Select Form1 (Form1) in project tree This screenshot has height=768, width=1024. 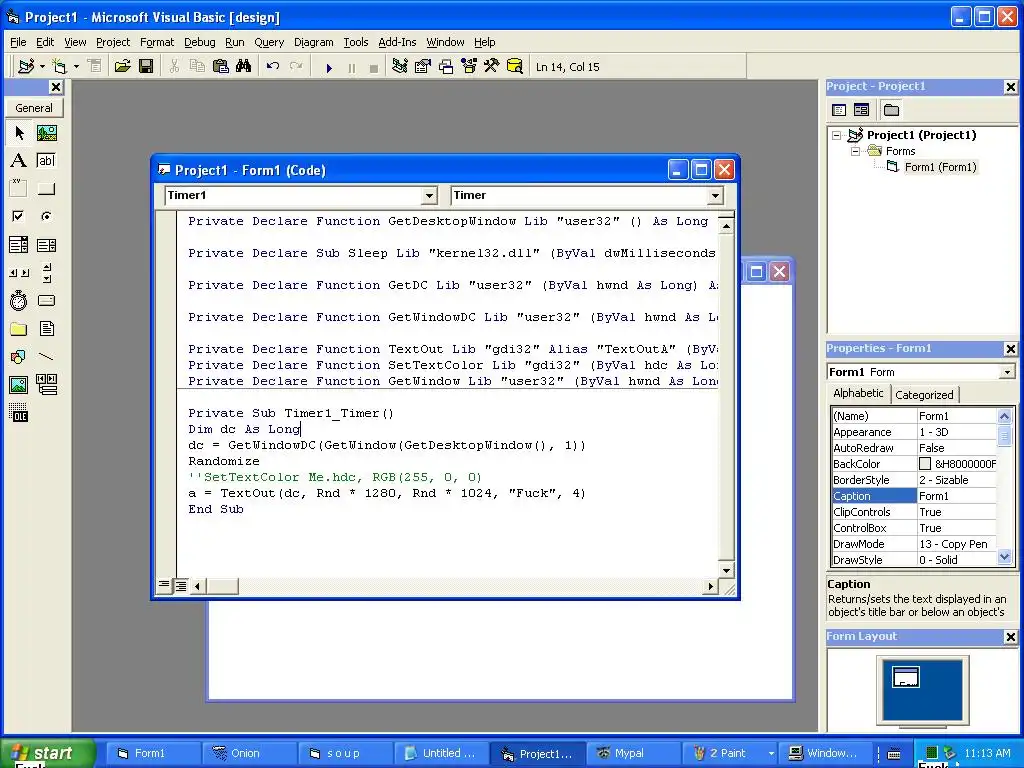pyautogui.click(x=940, y=167)
